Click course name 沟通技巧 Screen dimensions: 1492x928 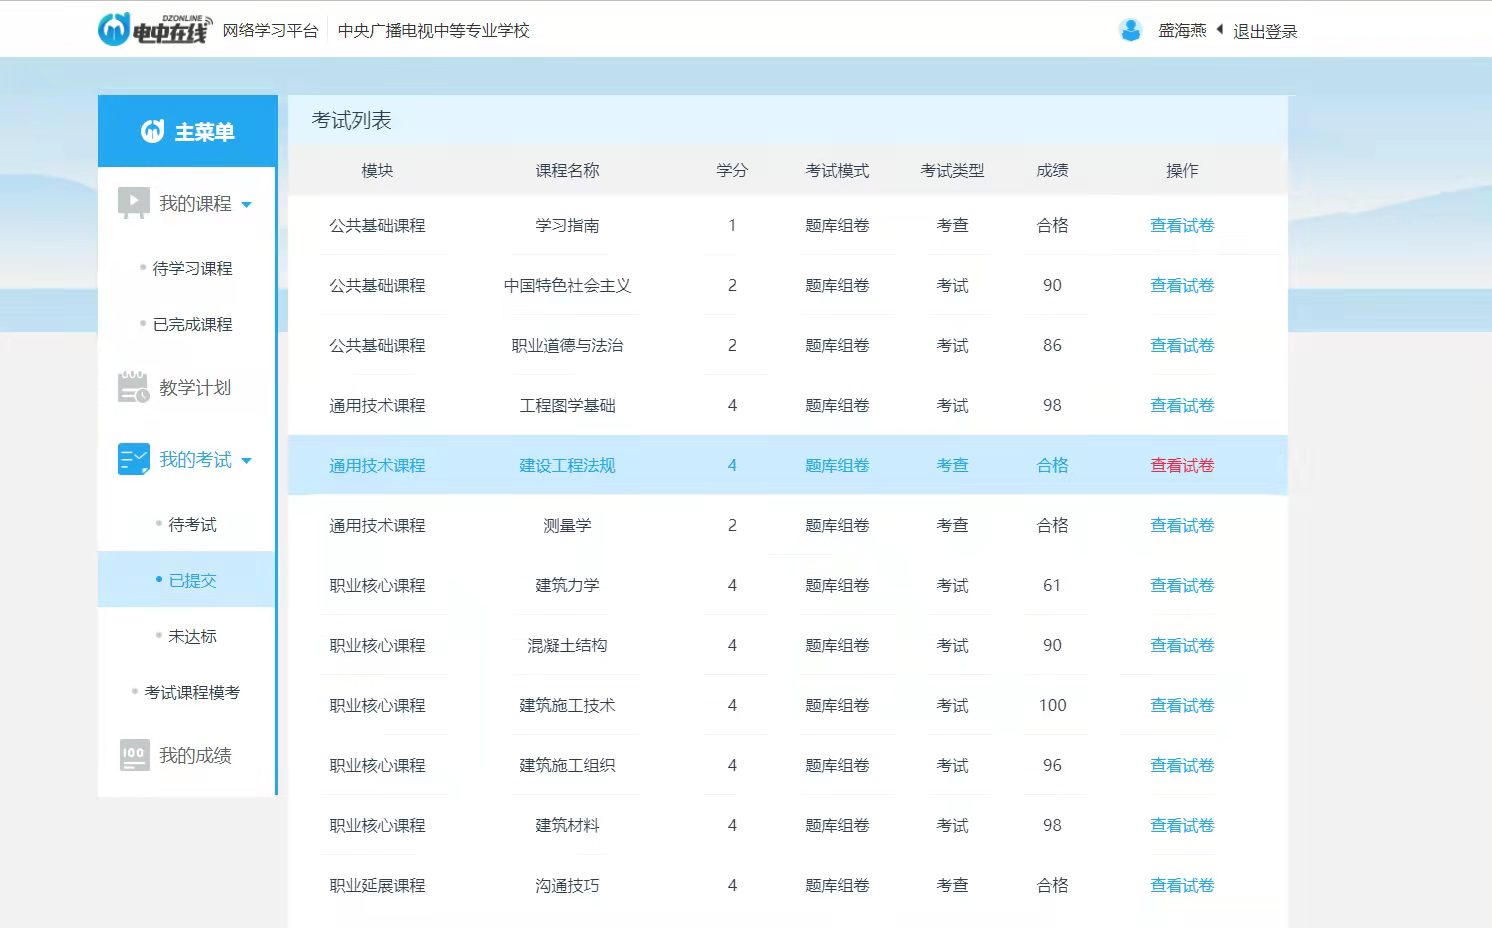coord(567,885)
